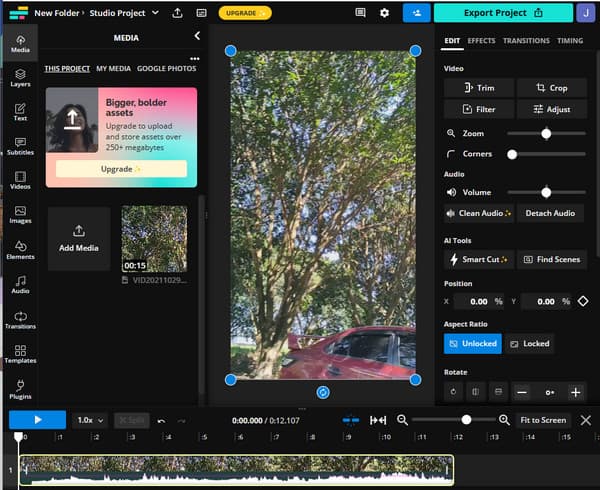Click the fit-to-trim timeline icon
Screen dimensions: 600x490
click(378, 420)
